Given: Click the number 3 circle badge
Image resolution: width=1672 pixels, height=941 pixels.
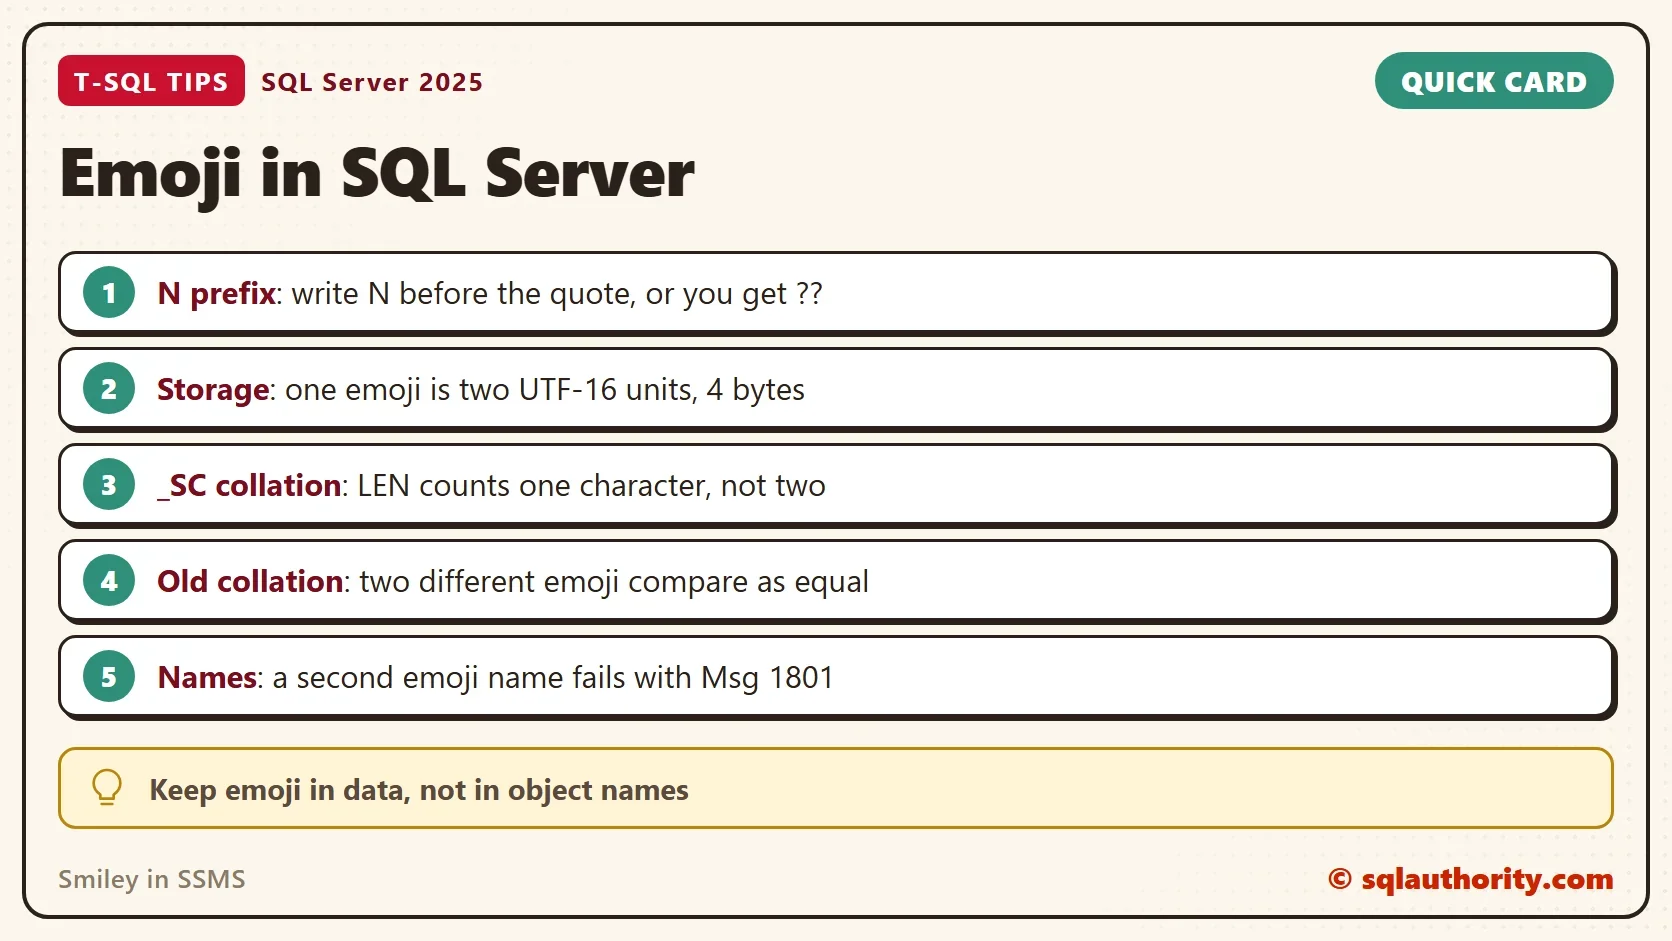Looking at the screenshot, I should [x=109, y=485].
